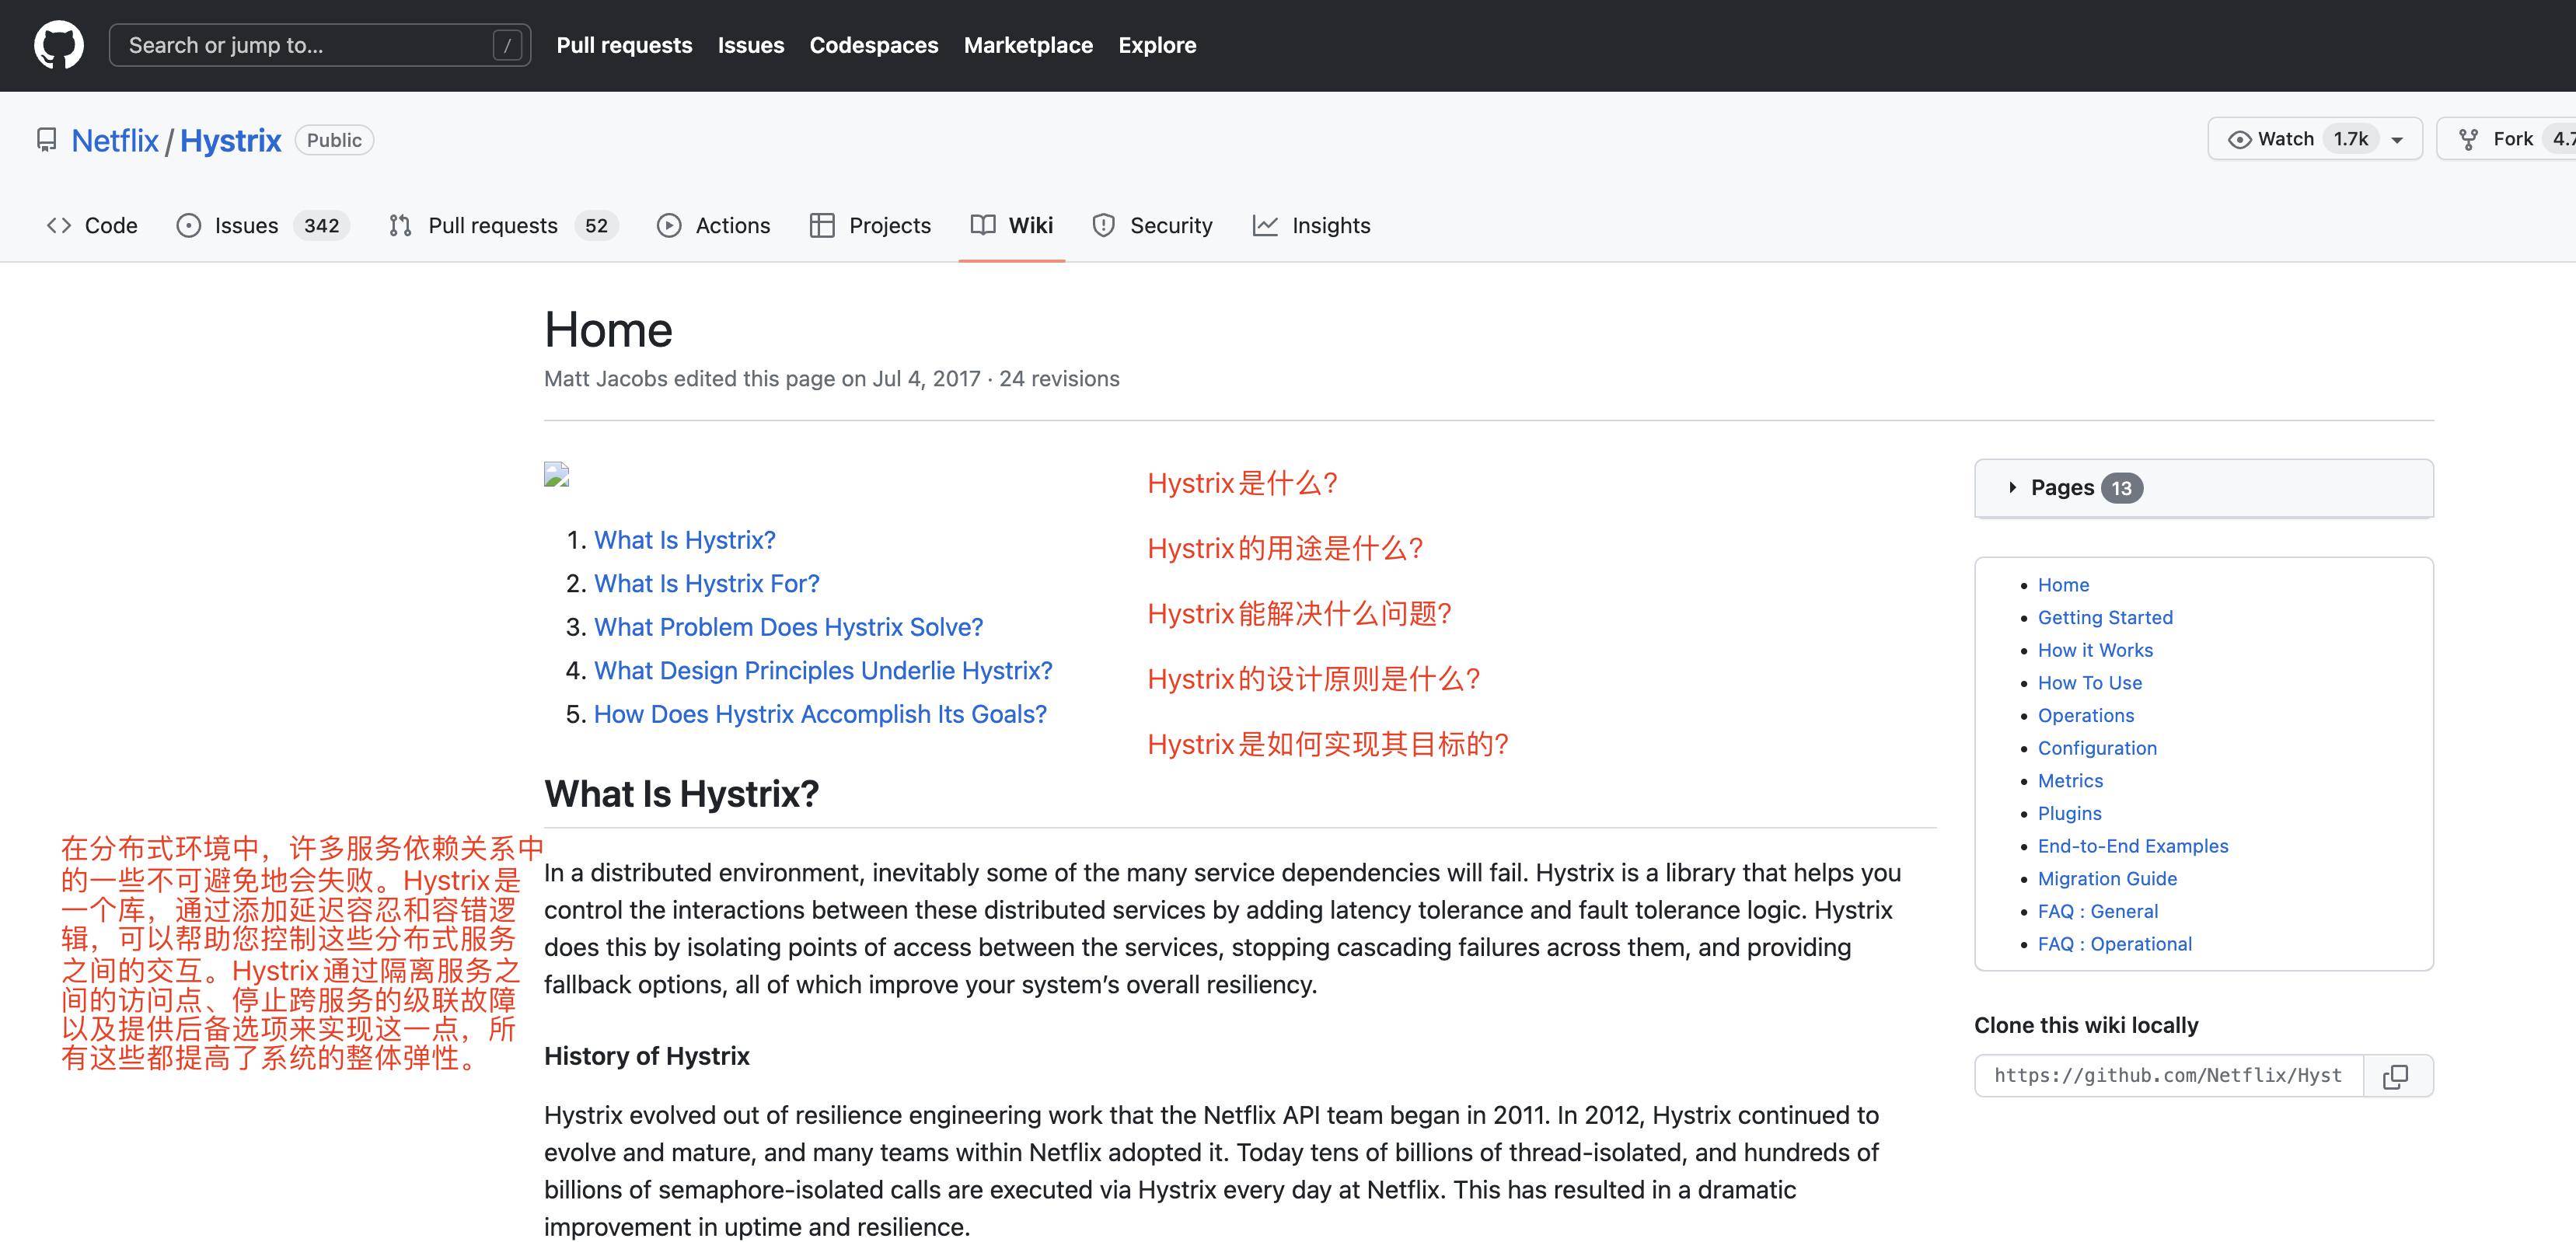The image size is (2576, 1242).
Task: Open the What Is Hystrix For link
Action: [x=705, y=583]
